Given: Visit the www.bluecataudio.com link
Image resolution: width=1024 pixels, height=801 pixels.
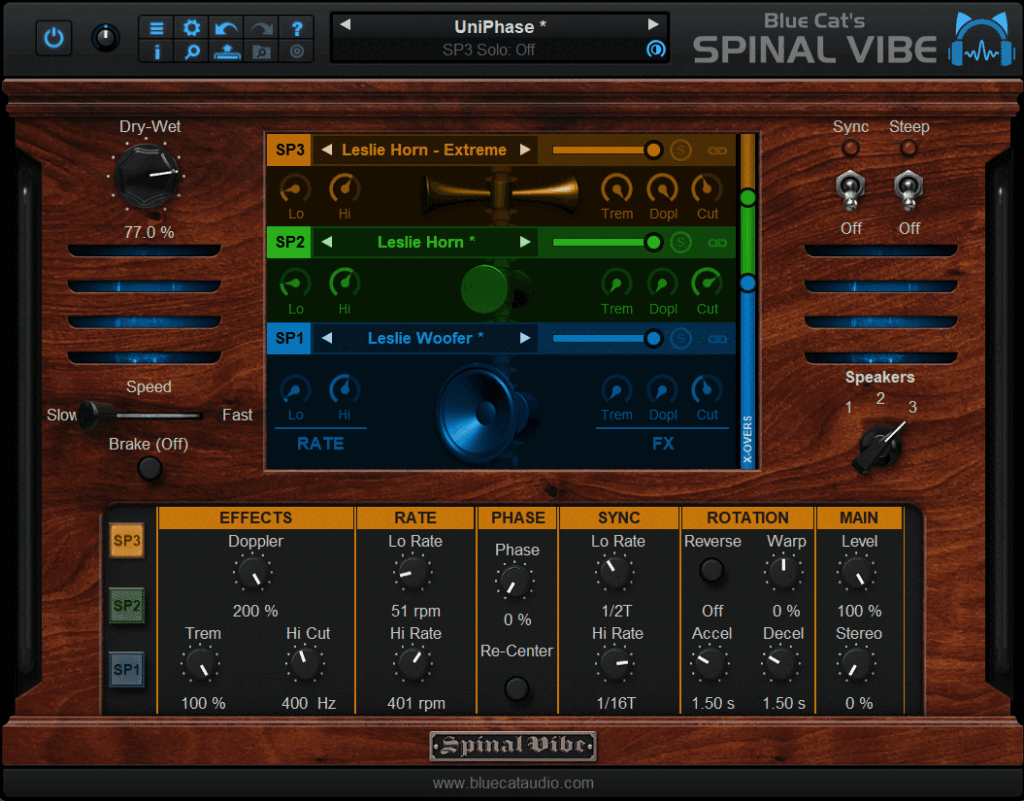Looking at the screenshot, I should pyautogui.click(x=512, y=783).
